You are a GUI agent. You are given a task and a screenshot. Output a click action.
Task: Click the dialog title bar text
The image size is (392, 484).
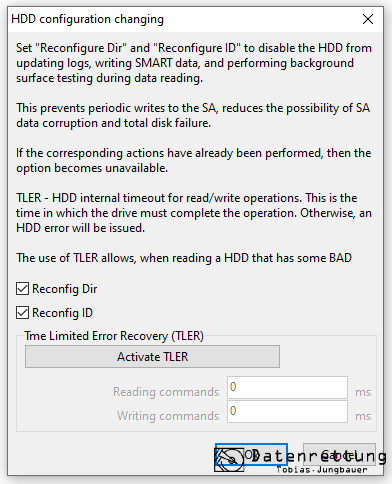click(x=87, y=19)
